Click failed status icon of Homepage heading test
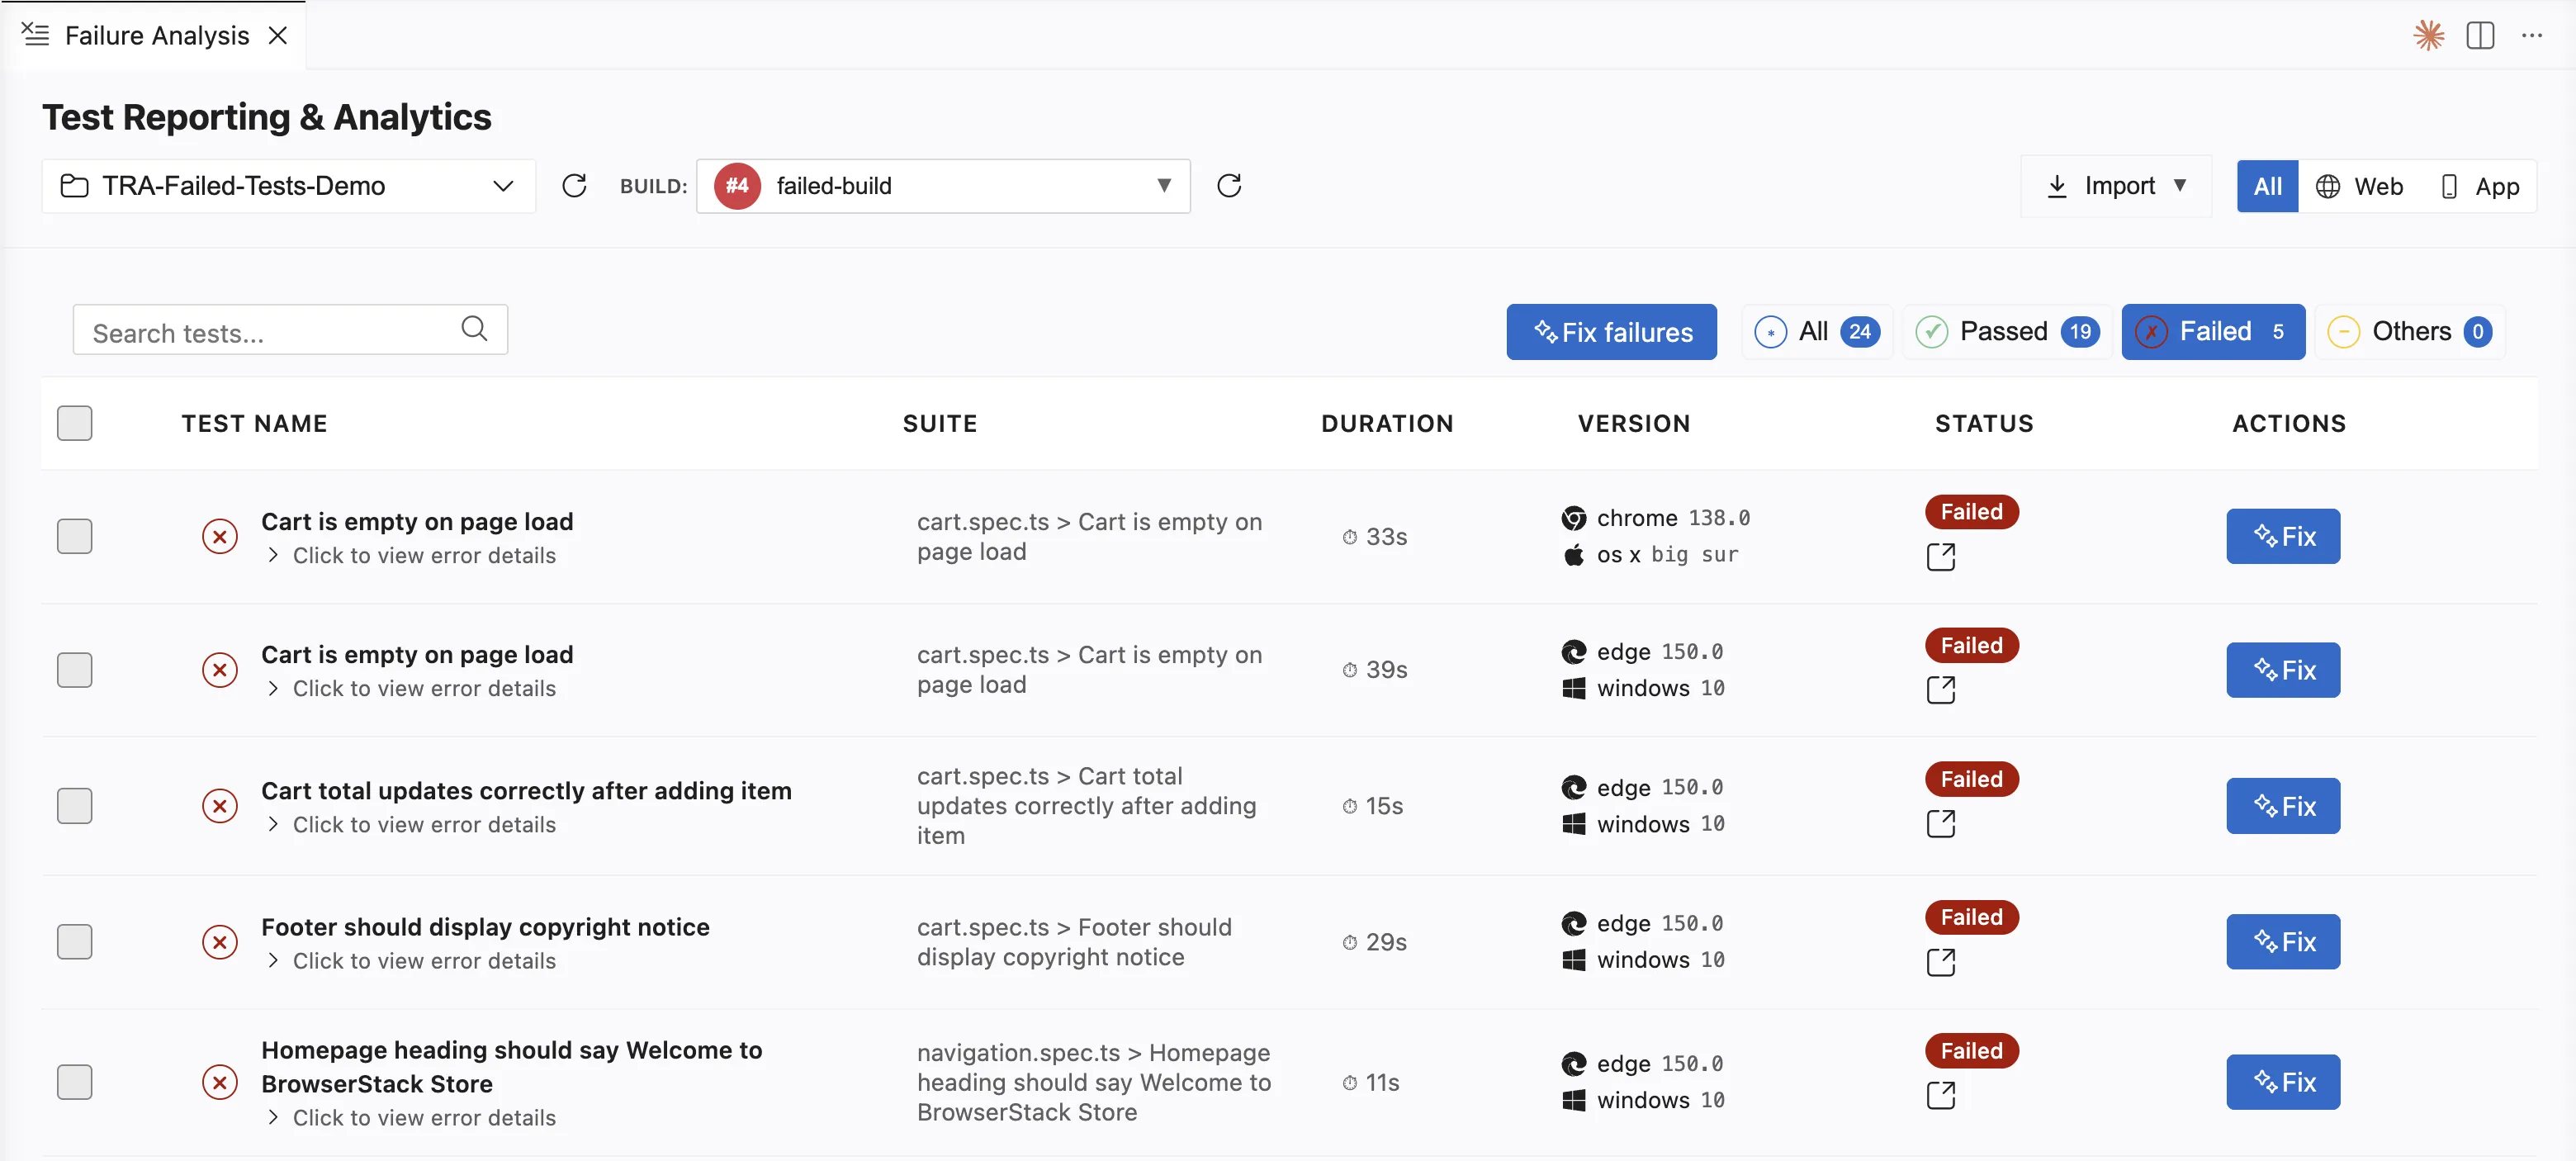 pos(220,1082)
